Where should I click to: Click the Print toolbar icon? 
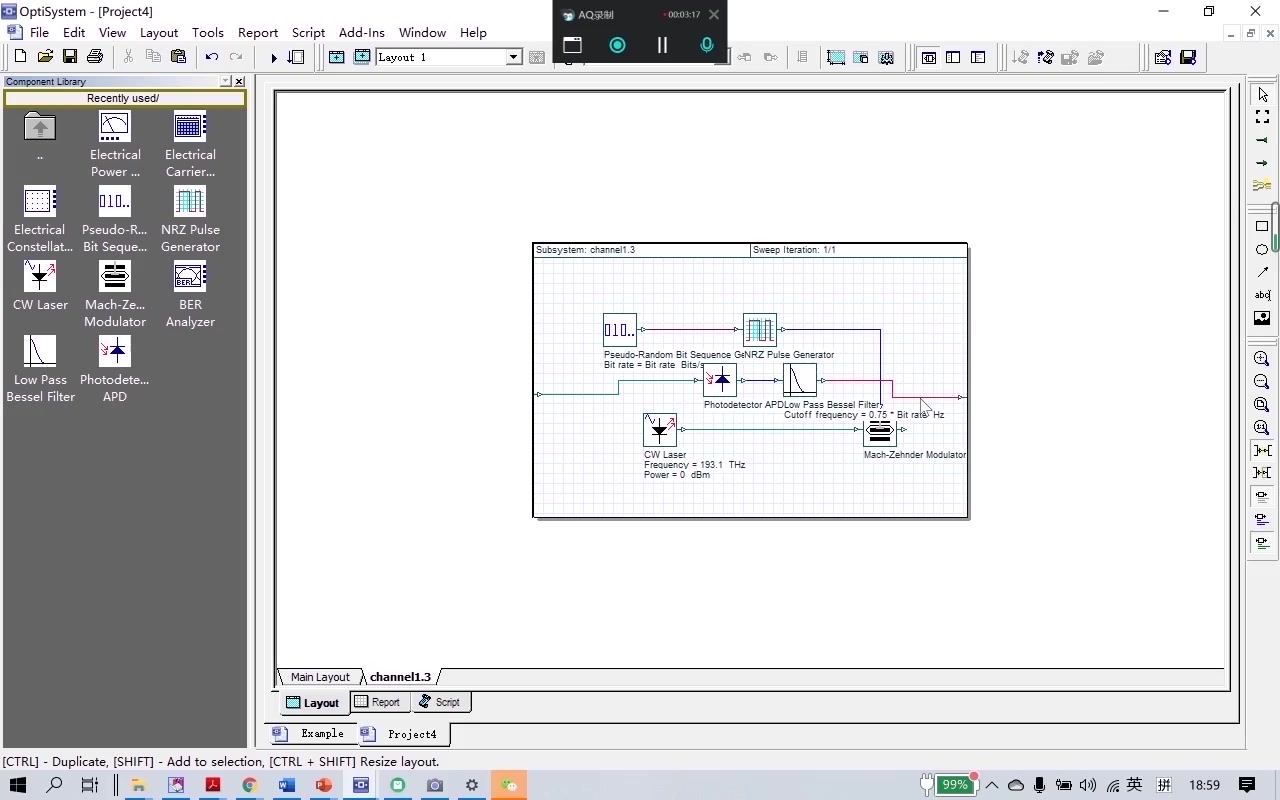[x=95, y=57]
